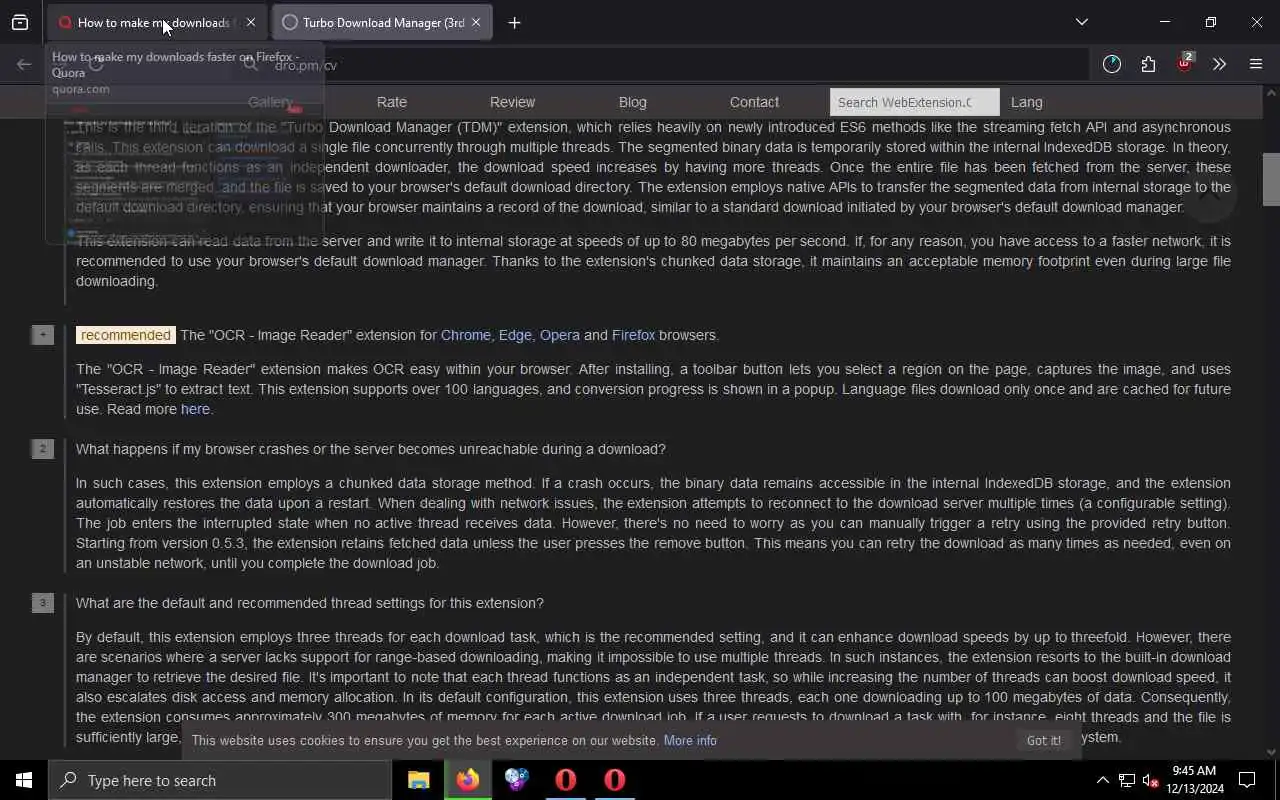The width and height of the screenshot is (1280, 800).
Task: Follow the Chrome browser link
Action: click(x=466, y=335)
